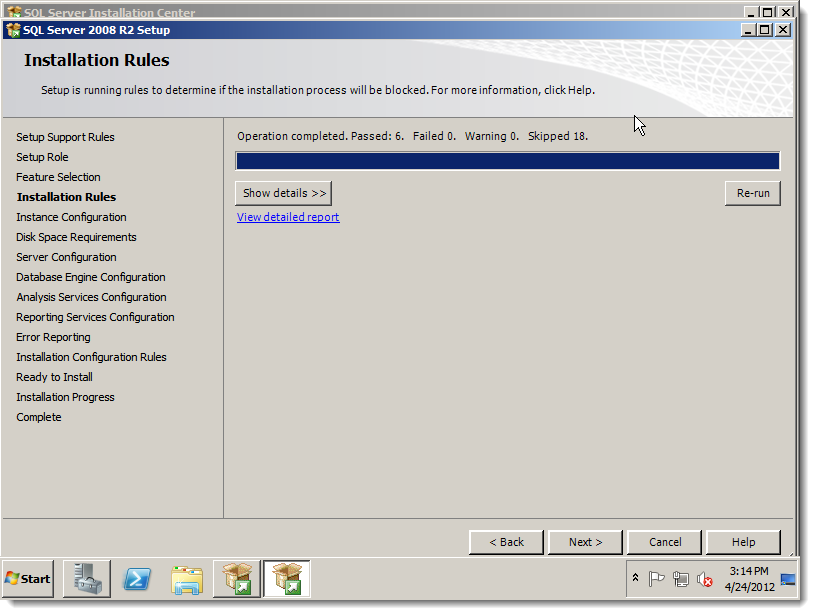Viewport: 815px width, 615px height.
Task: Select Disk Space Requirements step
Action: pyautogui.click(x=76, y=237)
